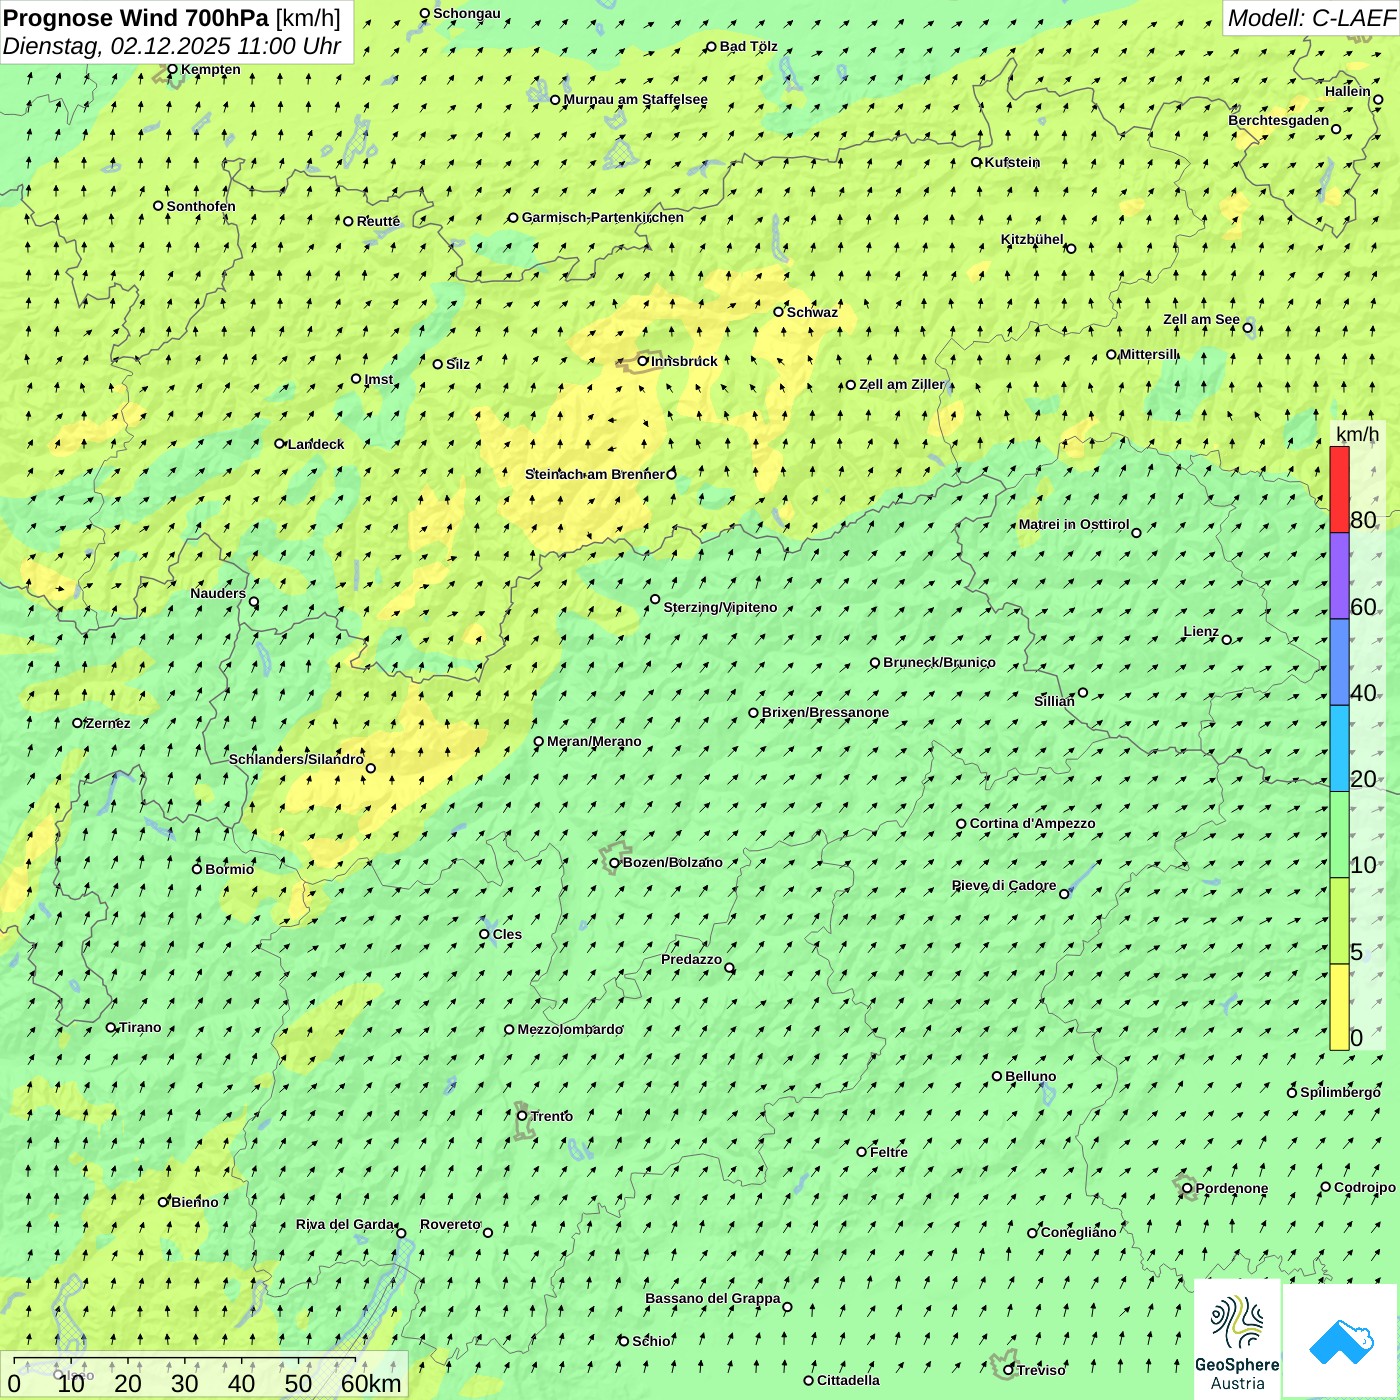The image size is (1400, 1400).
Task: Click the Kempten location dot
Action: point(172,70)
